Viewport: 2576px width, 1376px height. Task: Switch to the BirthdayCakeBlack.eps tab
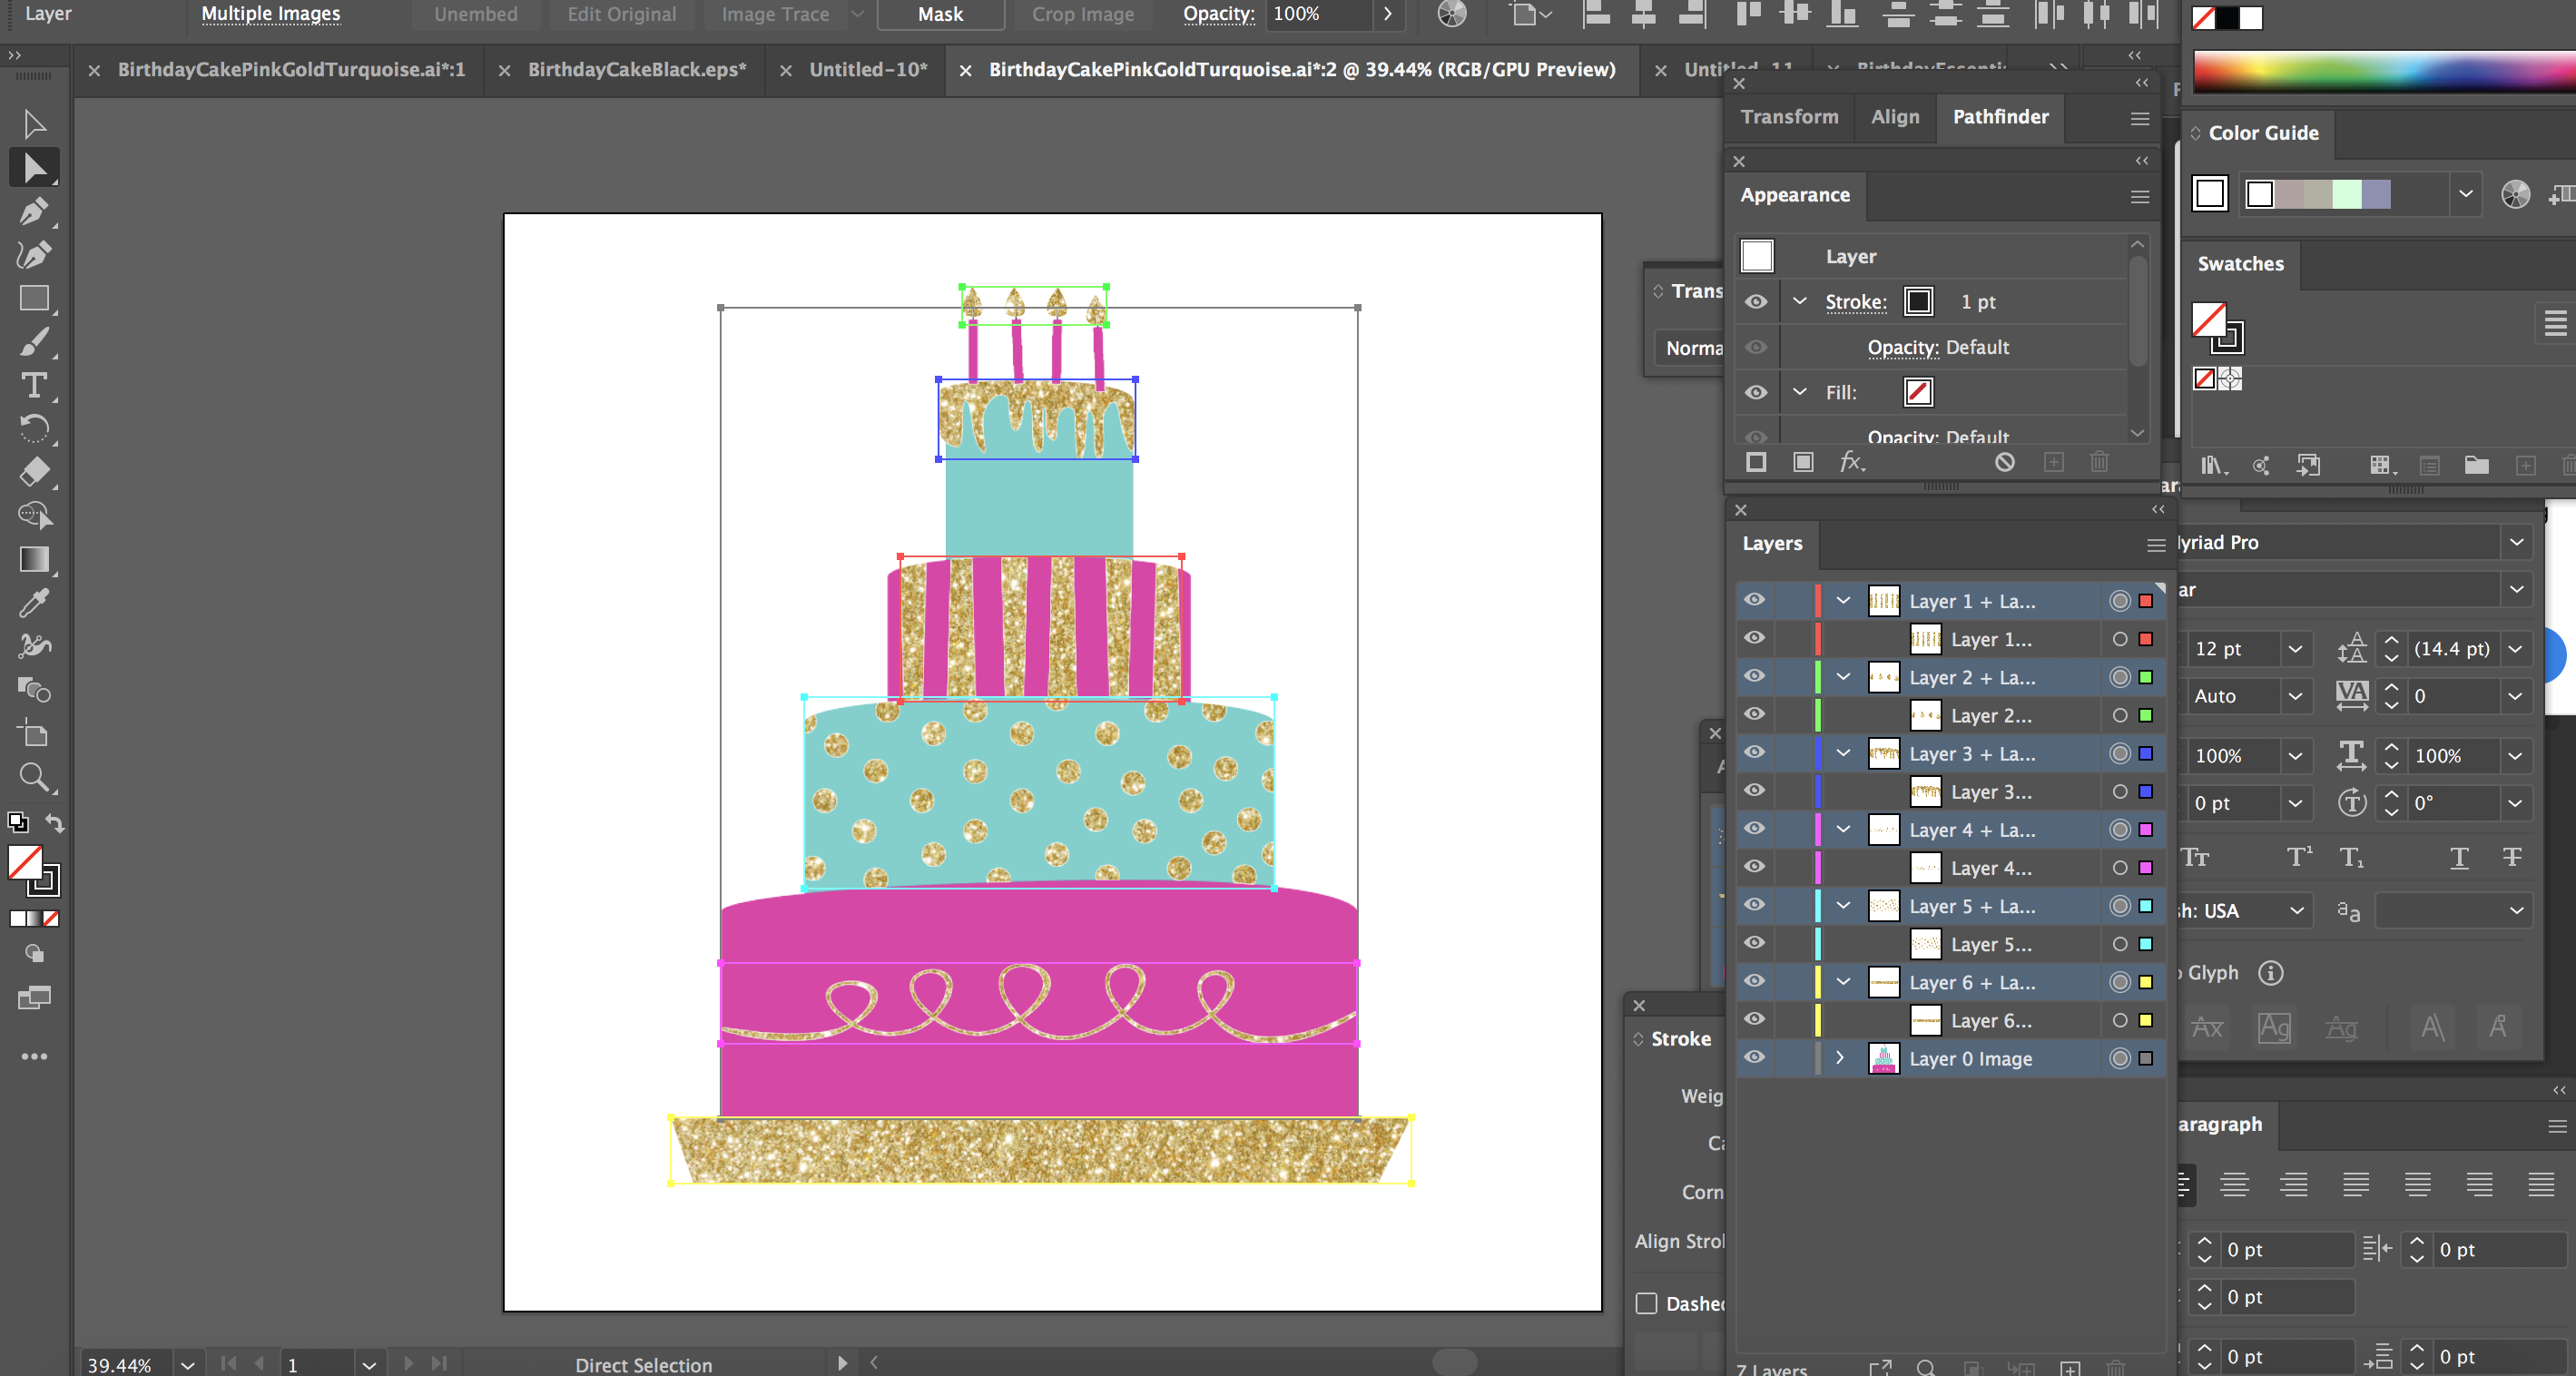coord(636,70)
